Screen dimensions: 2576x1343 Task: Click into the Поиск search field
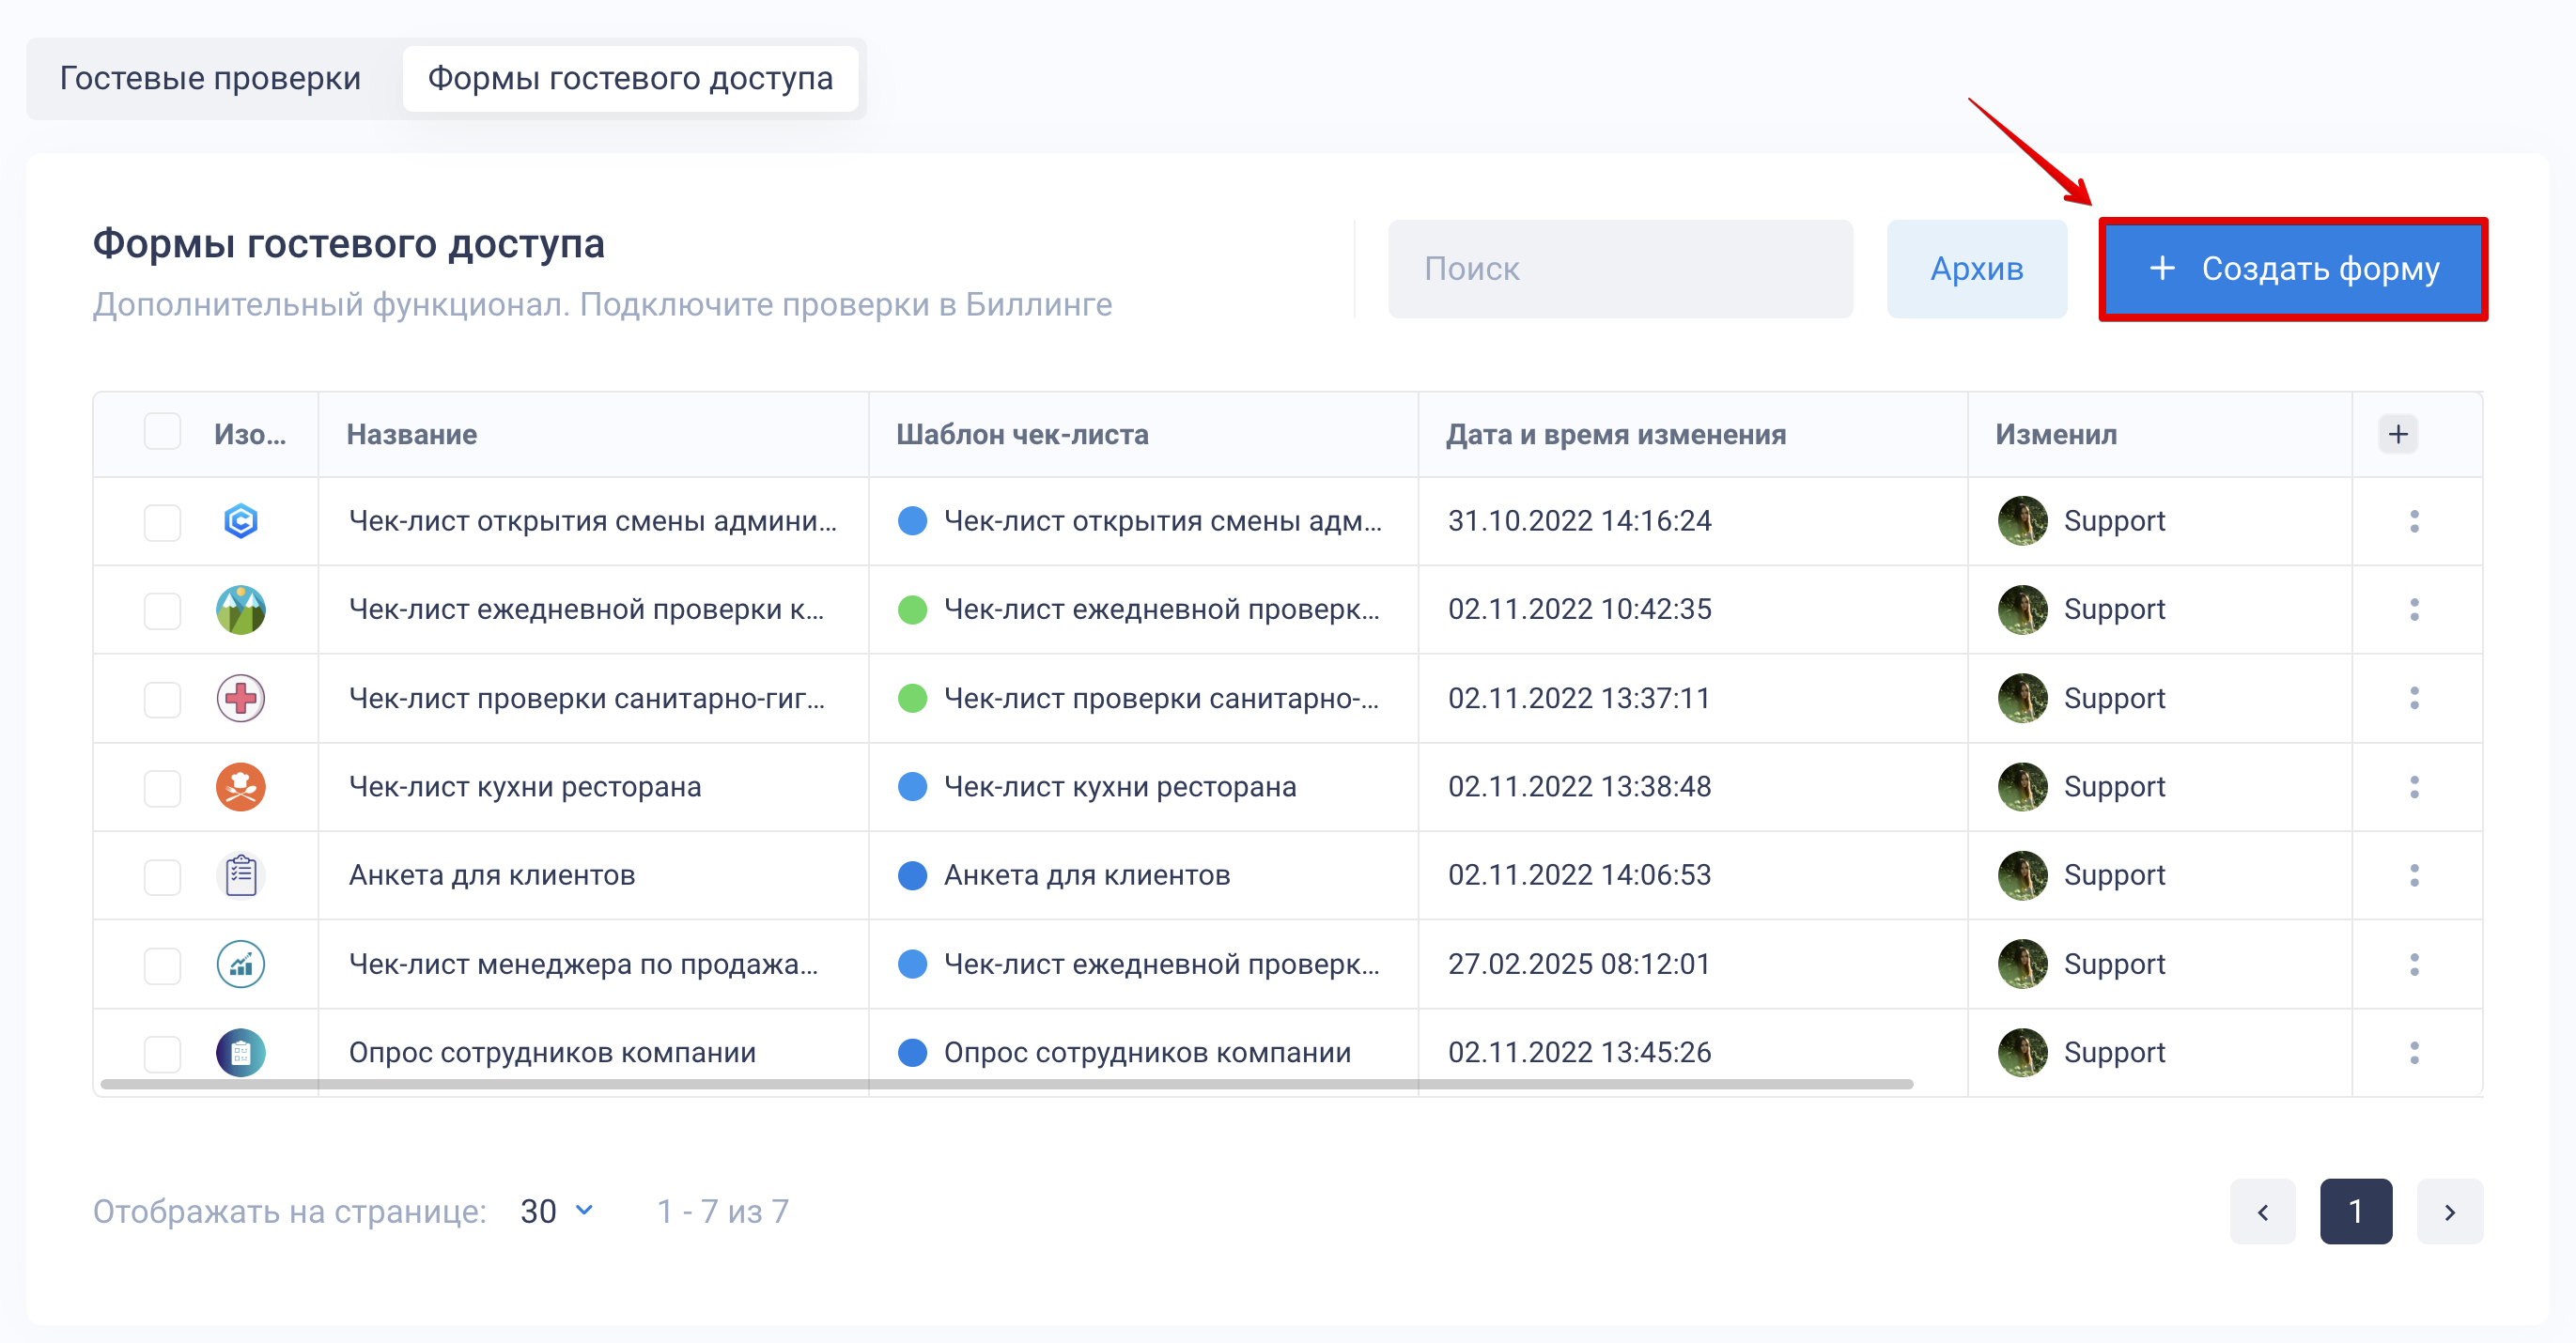[1619, 269]
